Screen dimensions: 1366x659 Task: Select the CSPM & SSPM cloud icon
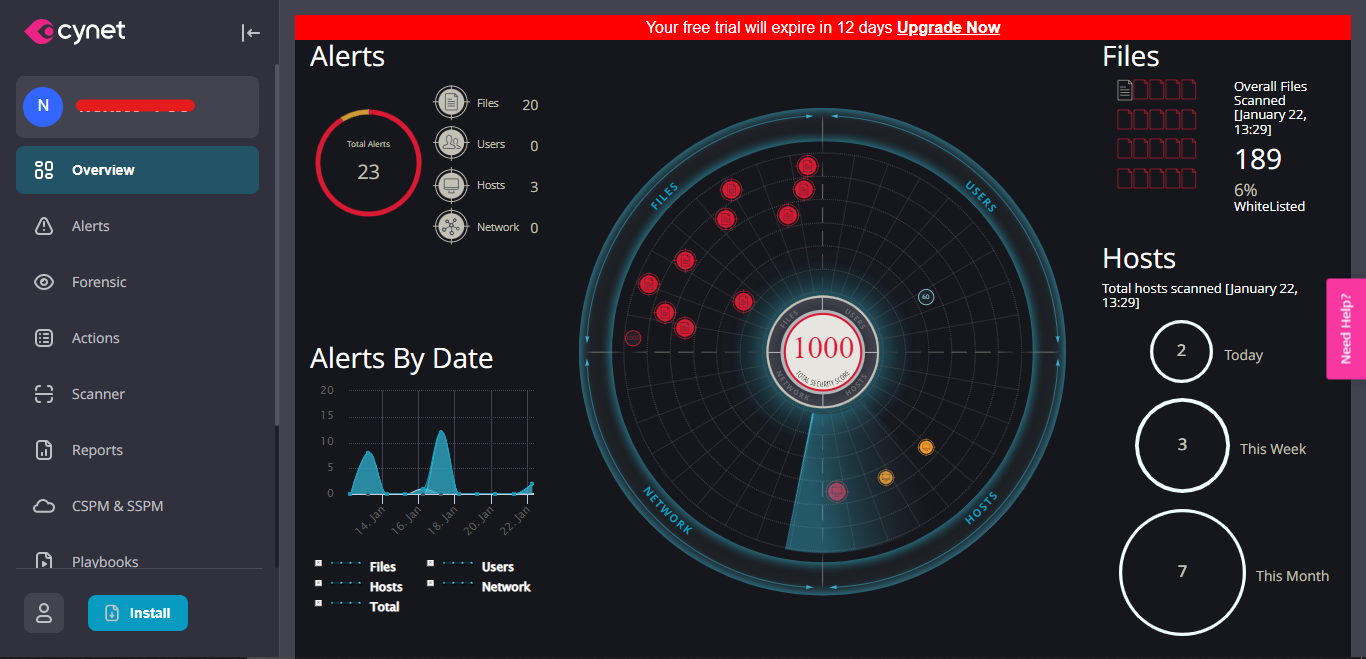44,505
